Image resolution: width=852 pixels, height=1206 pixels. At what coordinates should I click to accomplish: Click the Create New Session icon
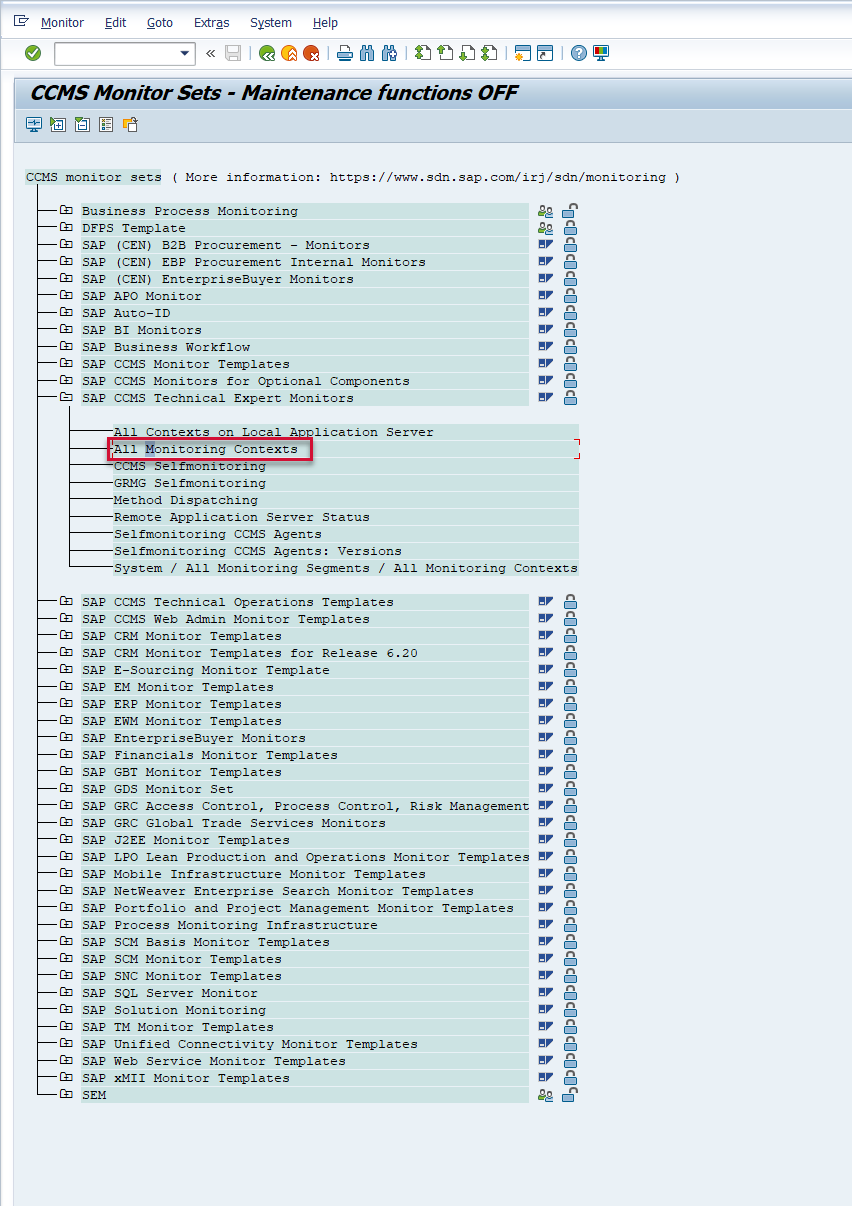(522, 53)
